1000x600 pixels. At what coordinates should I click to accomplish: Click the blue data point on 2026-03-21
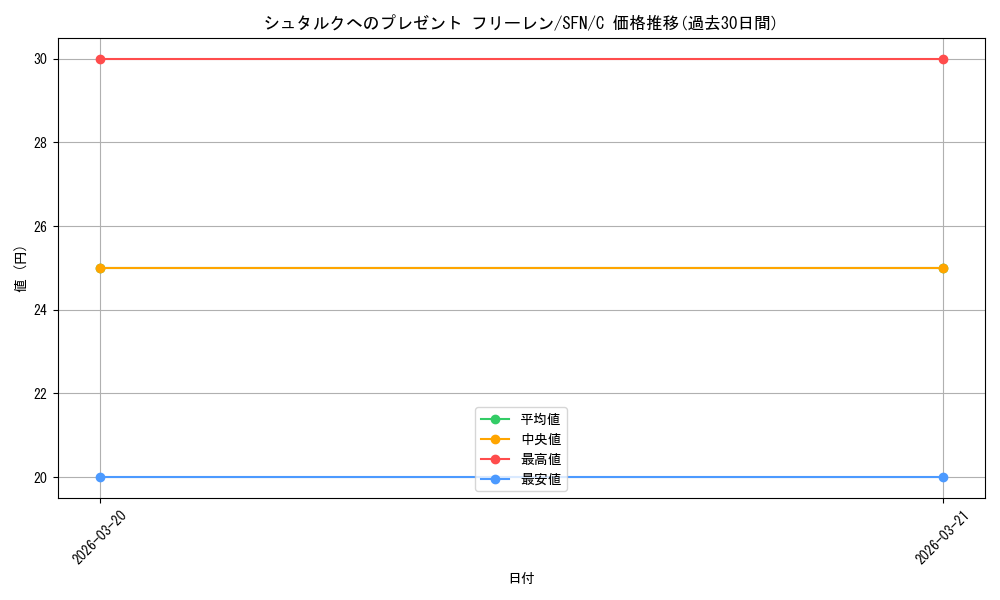coord(943,477)
